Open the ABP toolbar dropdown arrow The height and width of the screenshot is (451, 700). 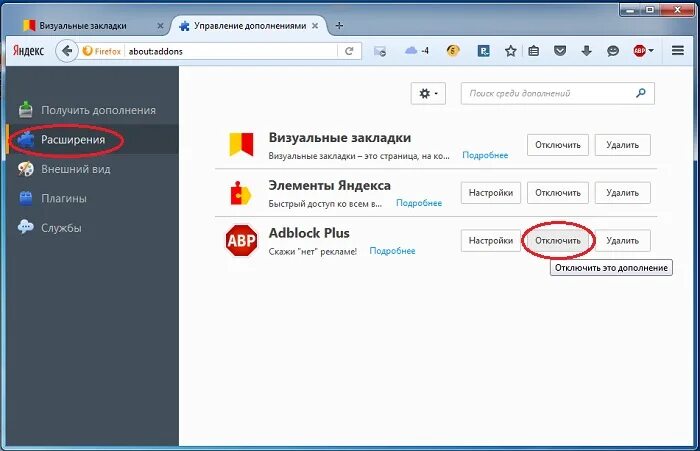click(651, 51)
